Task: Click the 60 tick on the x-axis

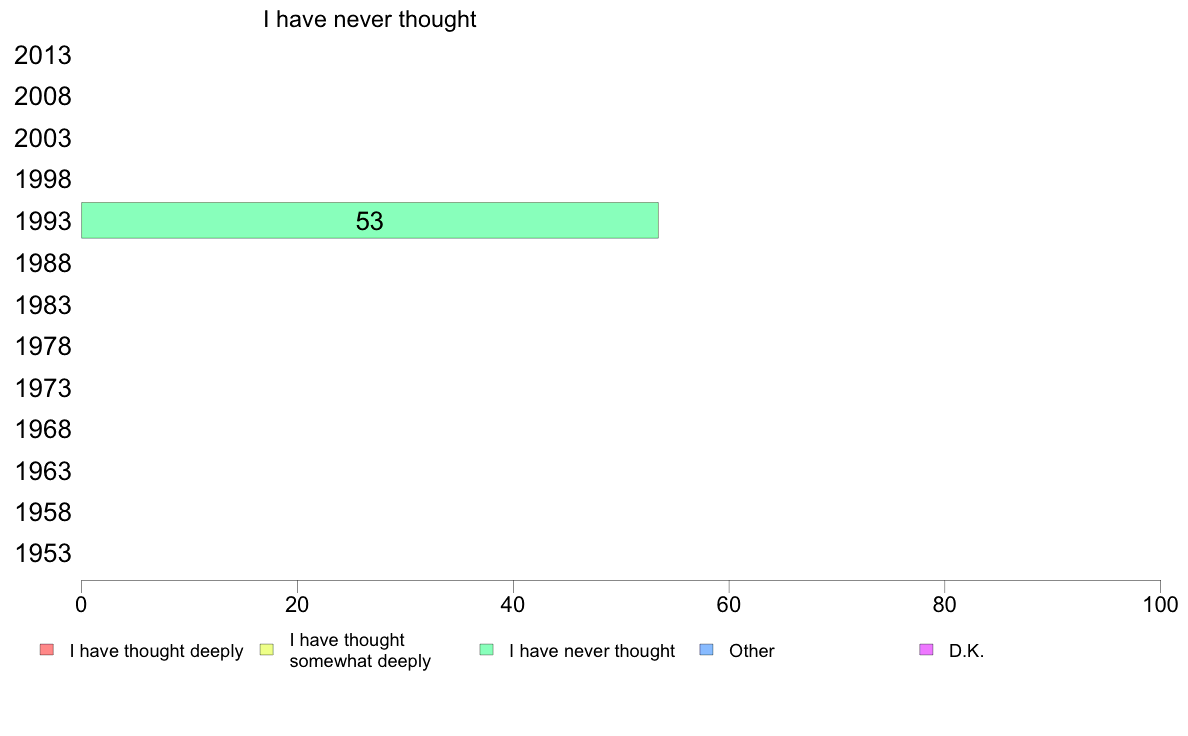Action: click(x=729, y=604)
